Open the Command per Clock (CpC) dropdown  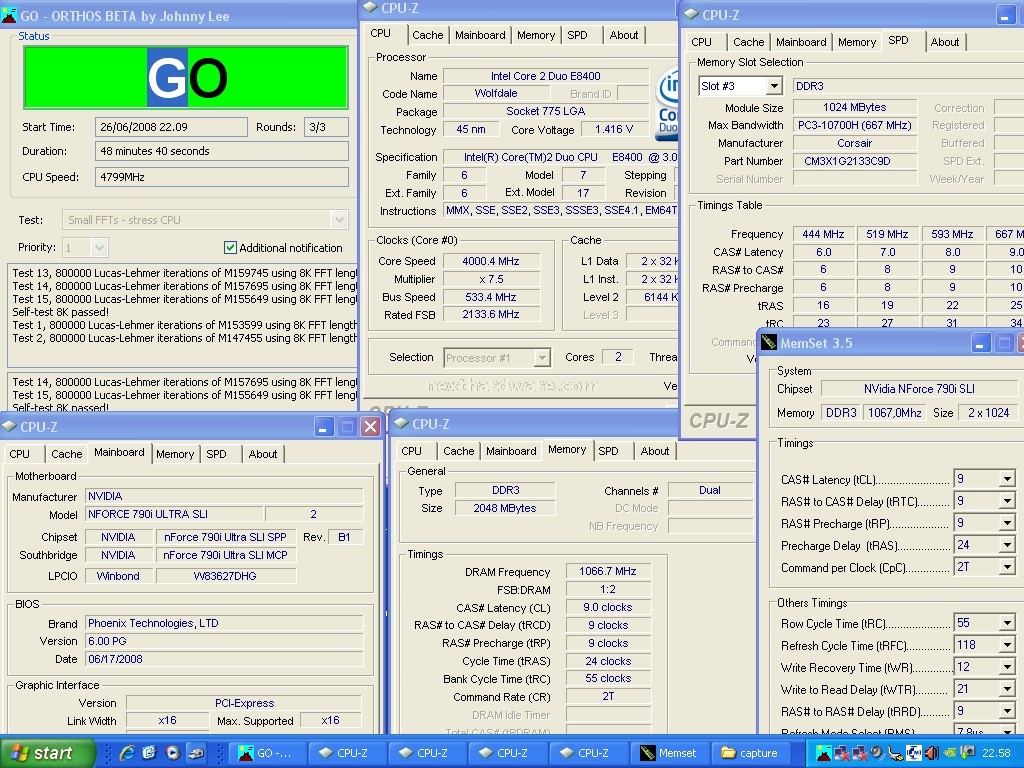coord(1006,567)
